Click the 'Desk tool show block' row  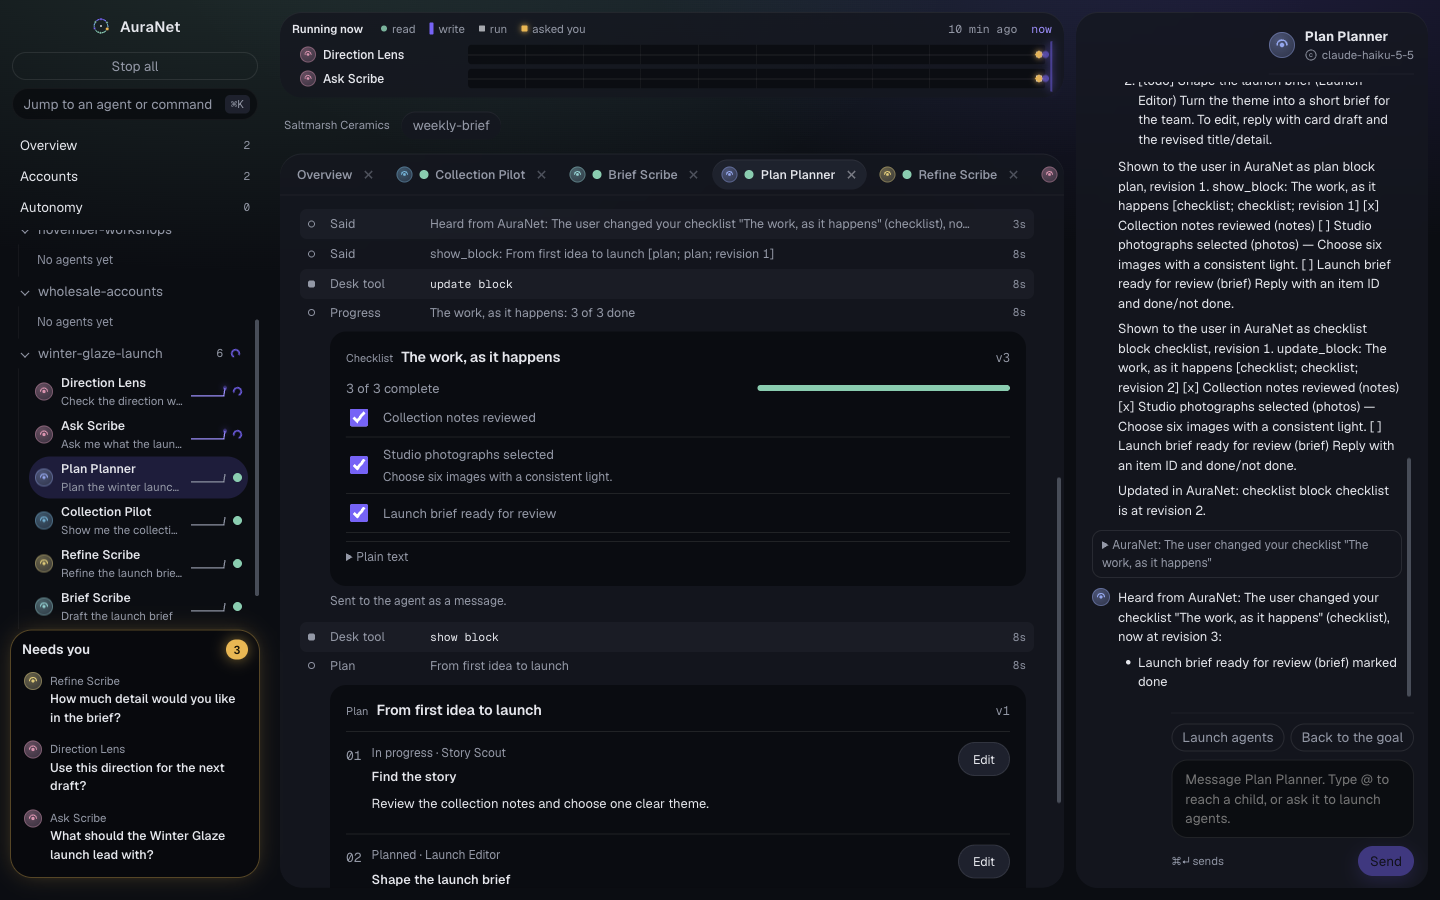666,637
